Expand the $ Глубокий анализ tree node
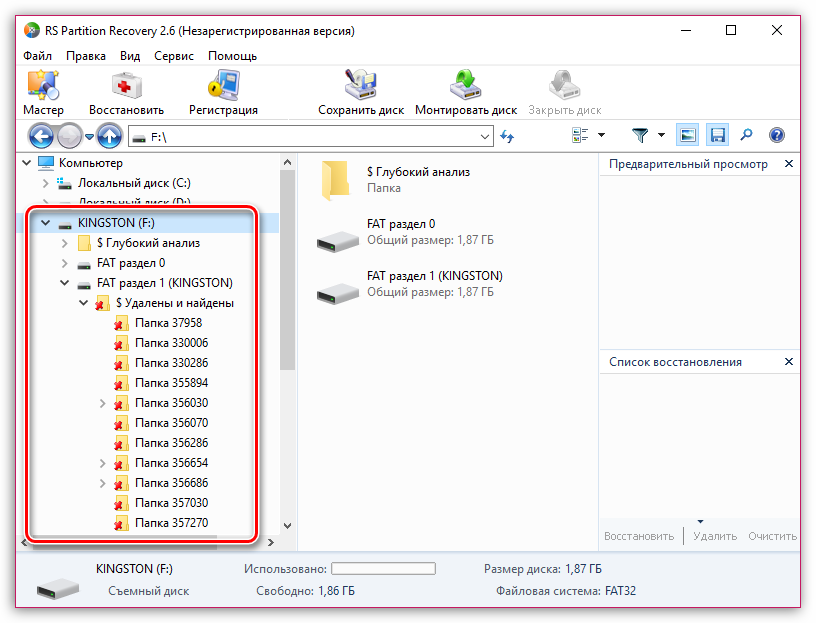Viewport: 816px width, 623px height. [x=65, y=243]
